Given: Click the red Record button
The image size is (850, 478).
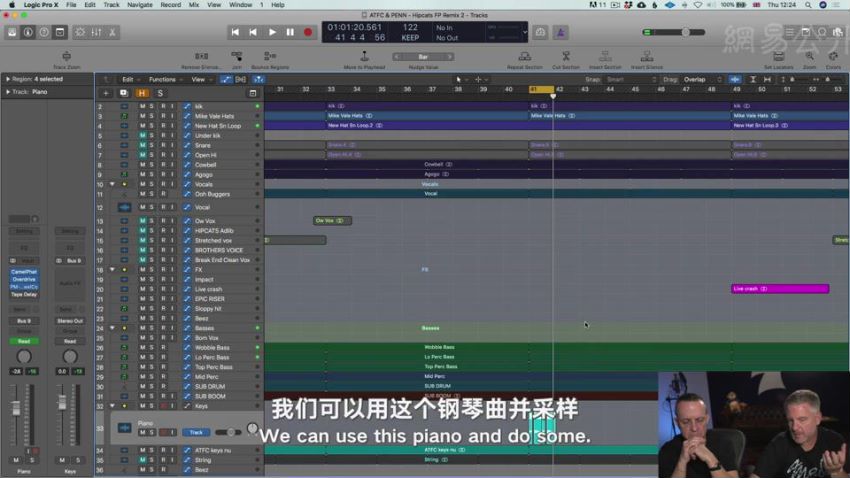Looking at the screenshot, I should (308, 33).
